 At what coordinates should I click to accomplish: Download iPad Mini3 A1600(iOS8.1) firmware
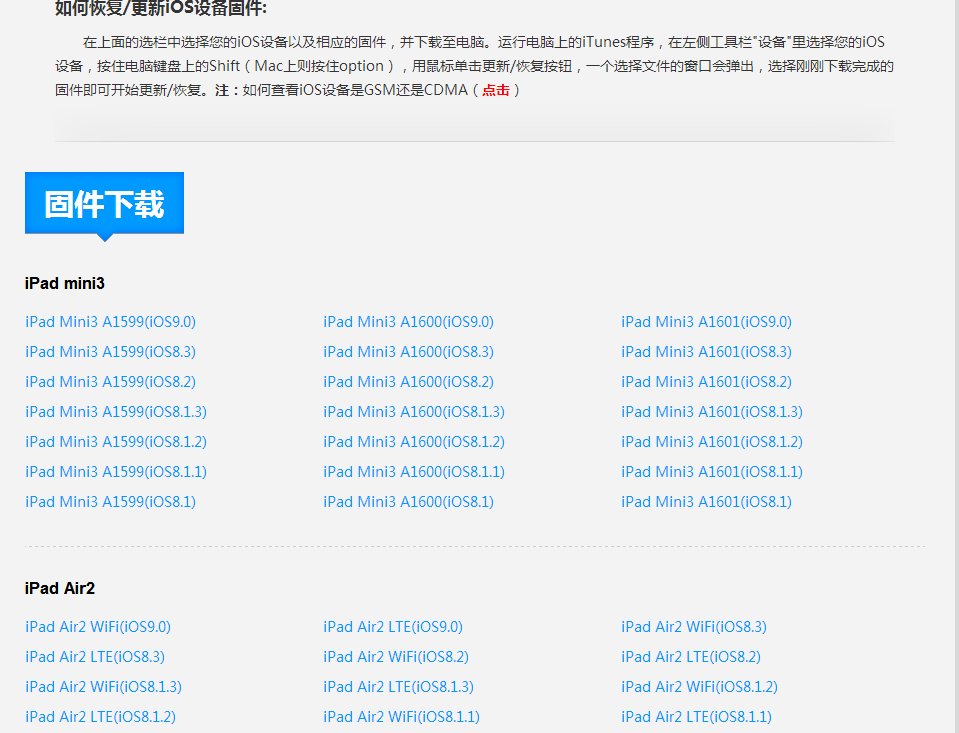pos(409,502)
